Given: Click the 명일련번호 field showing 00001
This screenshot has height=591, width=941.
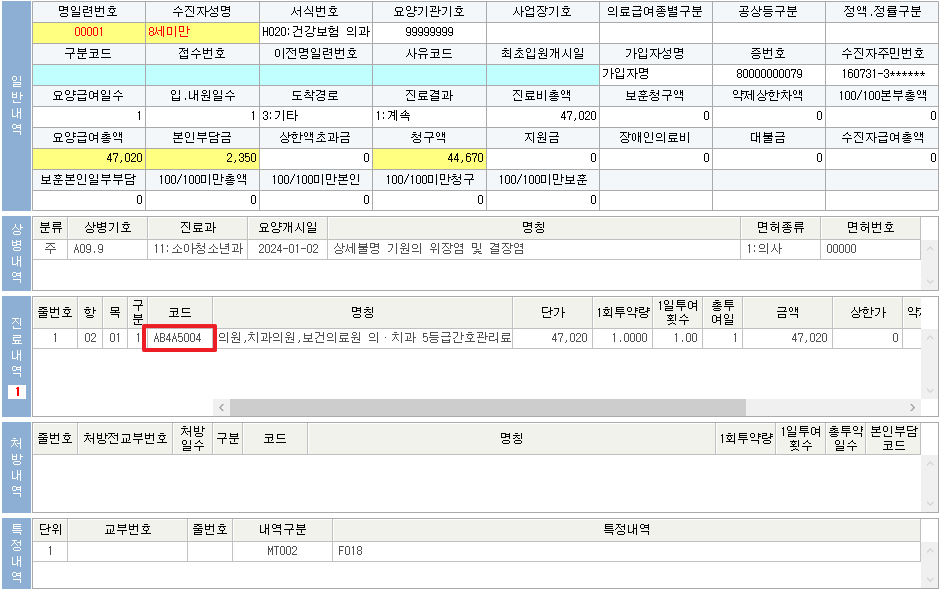Looking at the screenshot, I should (x=88, y=32).
